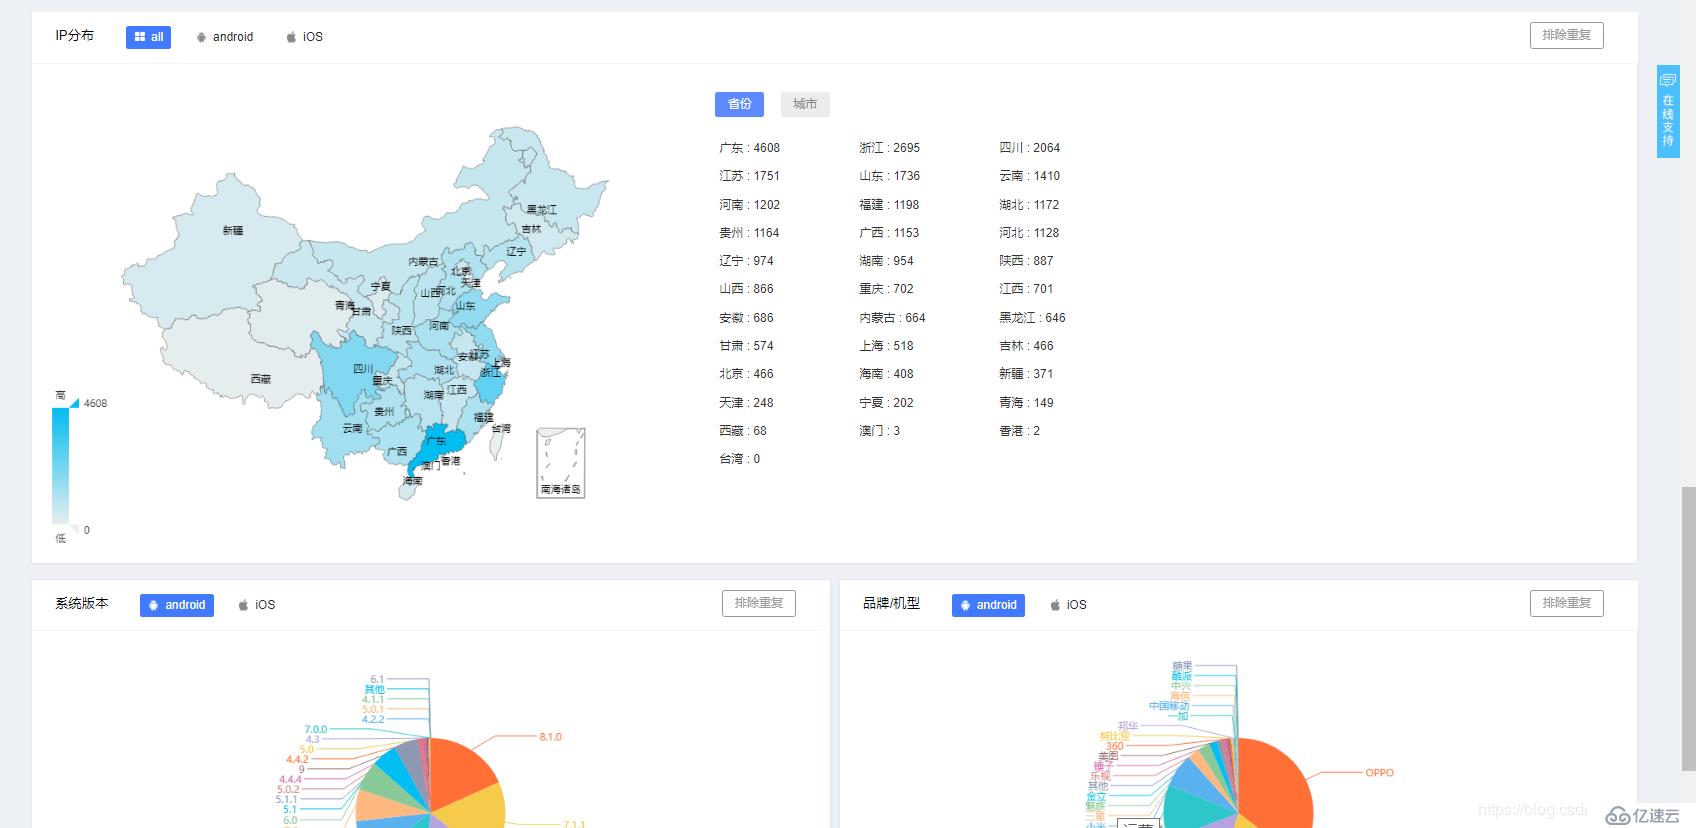Click '江苏 : 1751' list entry
Screen dimensions: 1696x828
pos(749,176)
